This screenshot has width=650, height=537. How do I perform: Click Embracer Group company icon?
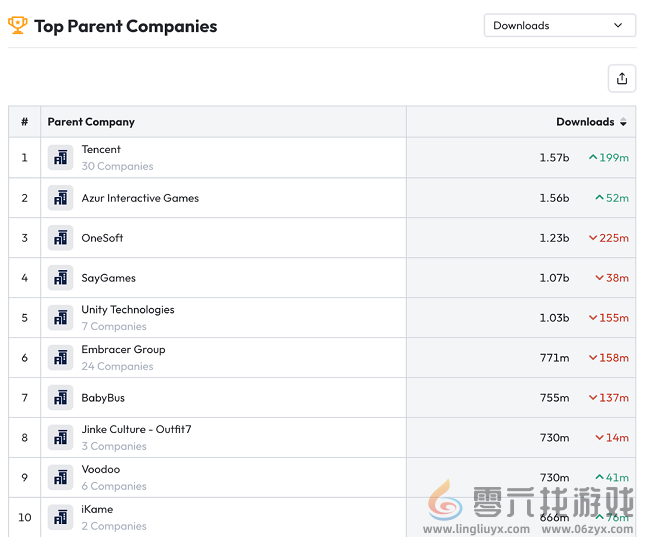click(61, 358)
